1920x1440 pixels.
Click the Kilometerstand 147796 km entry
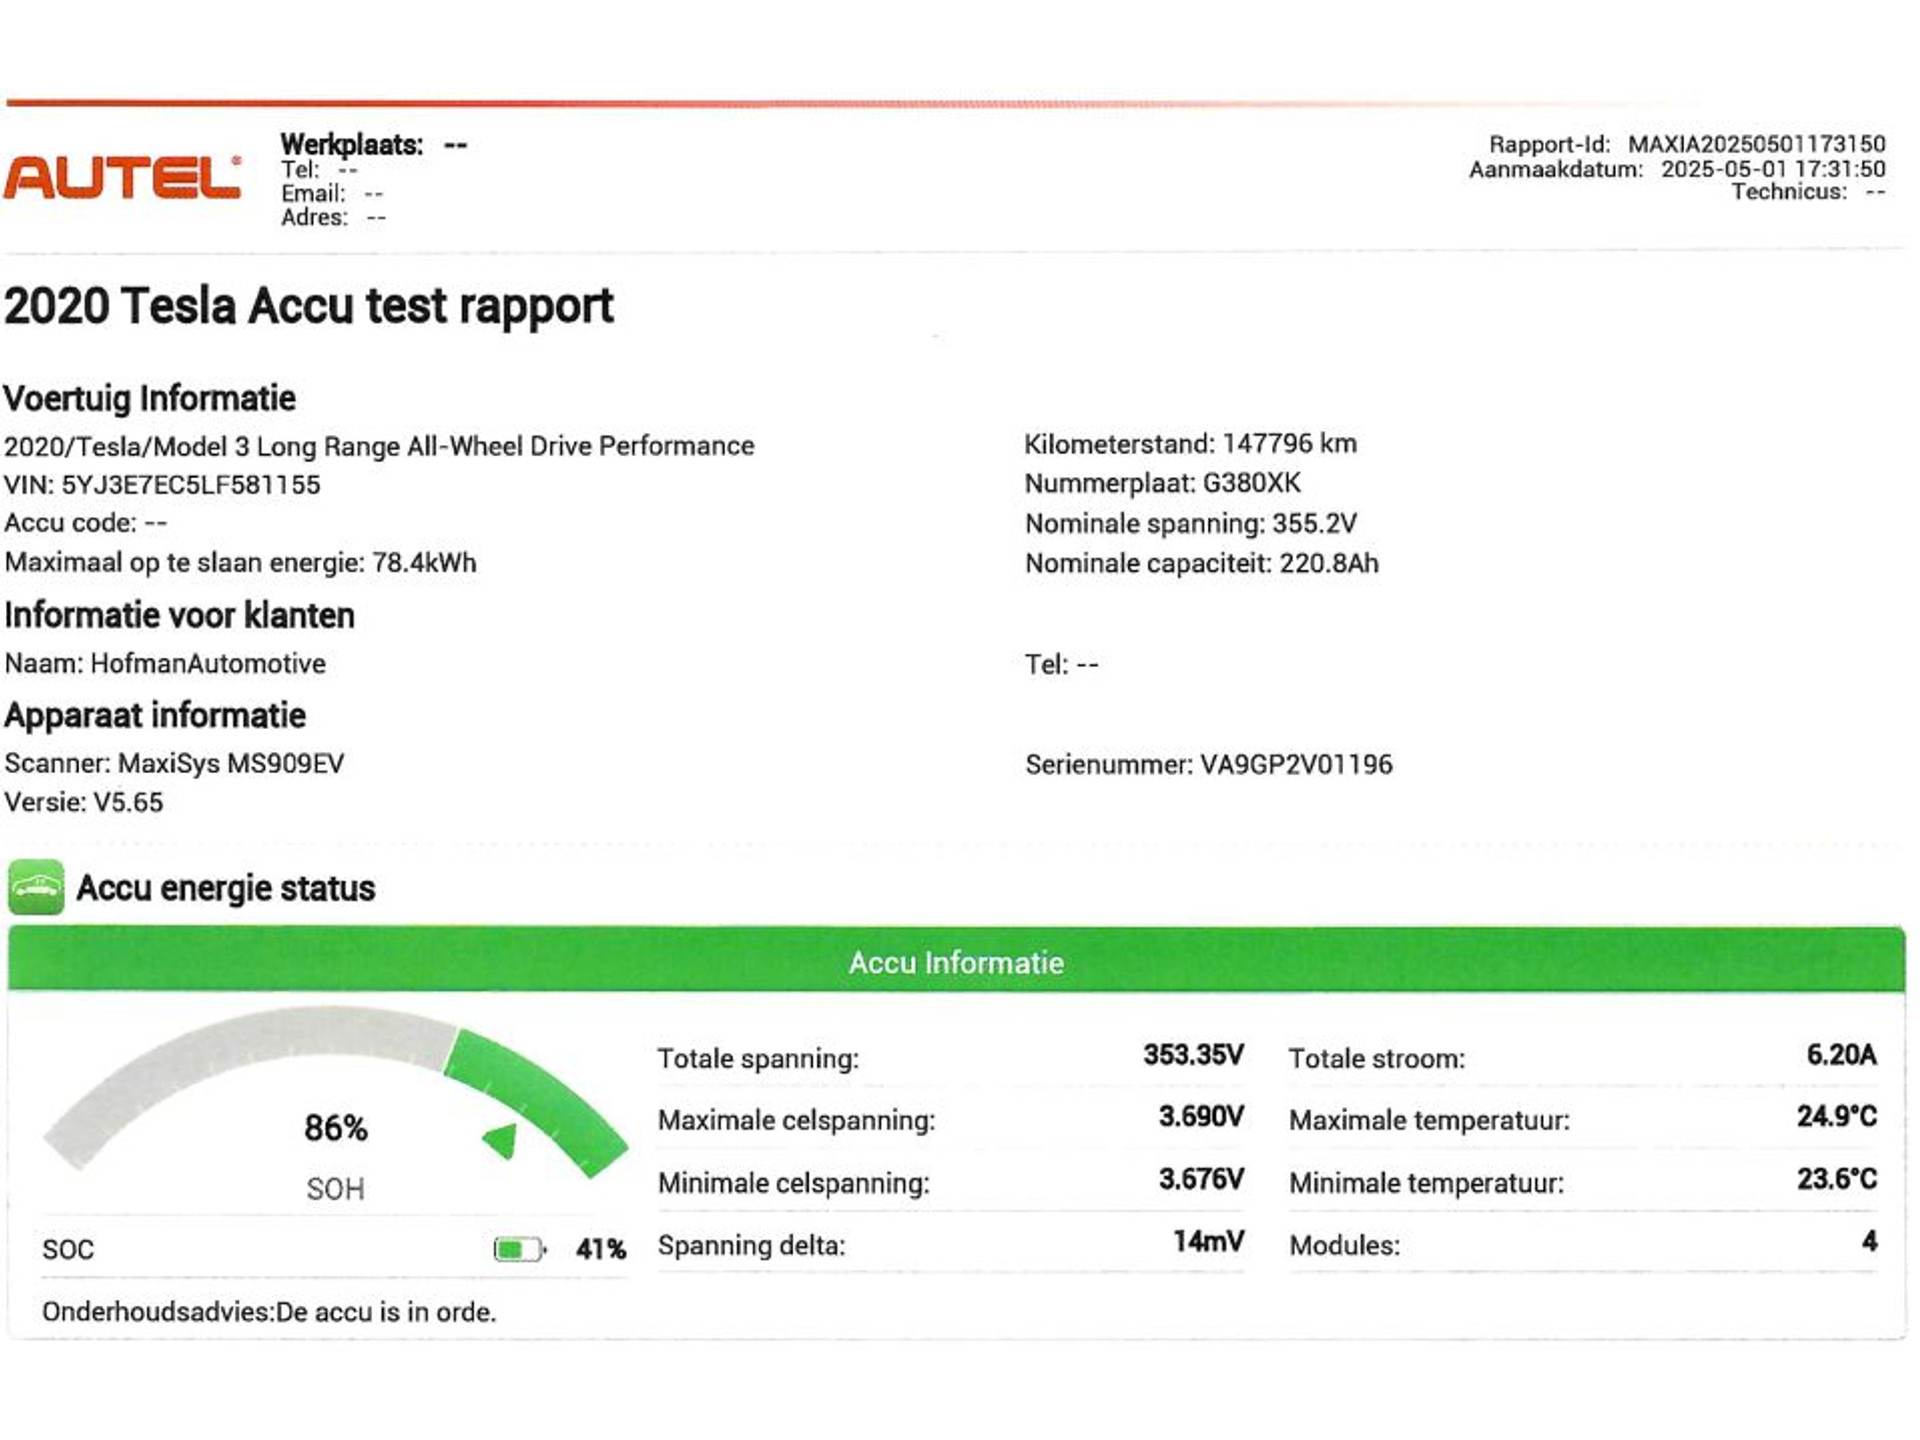1190,444
